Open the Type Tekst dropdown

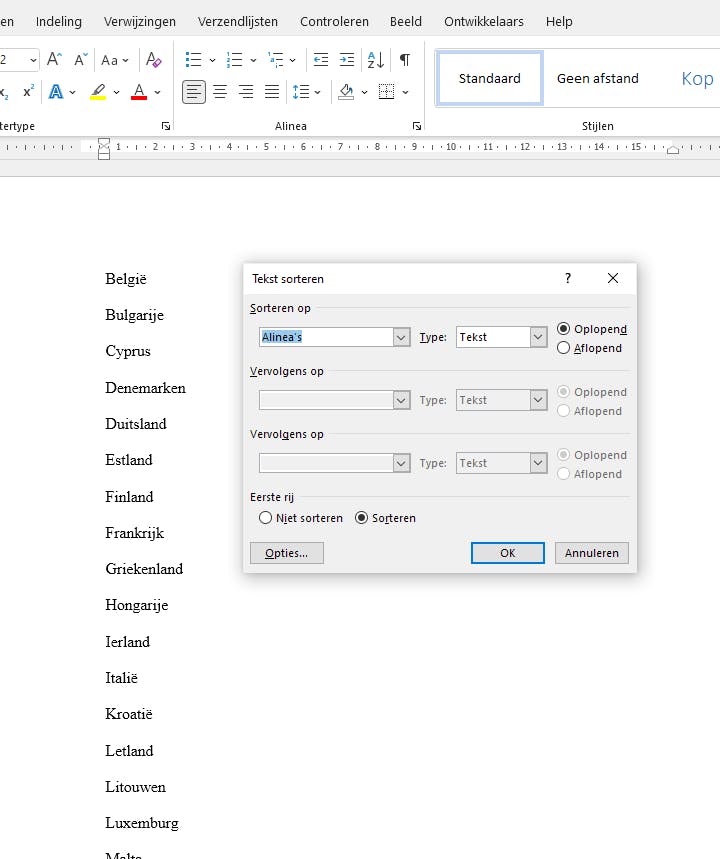(x=539, y=337)
